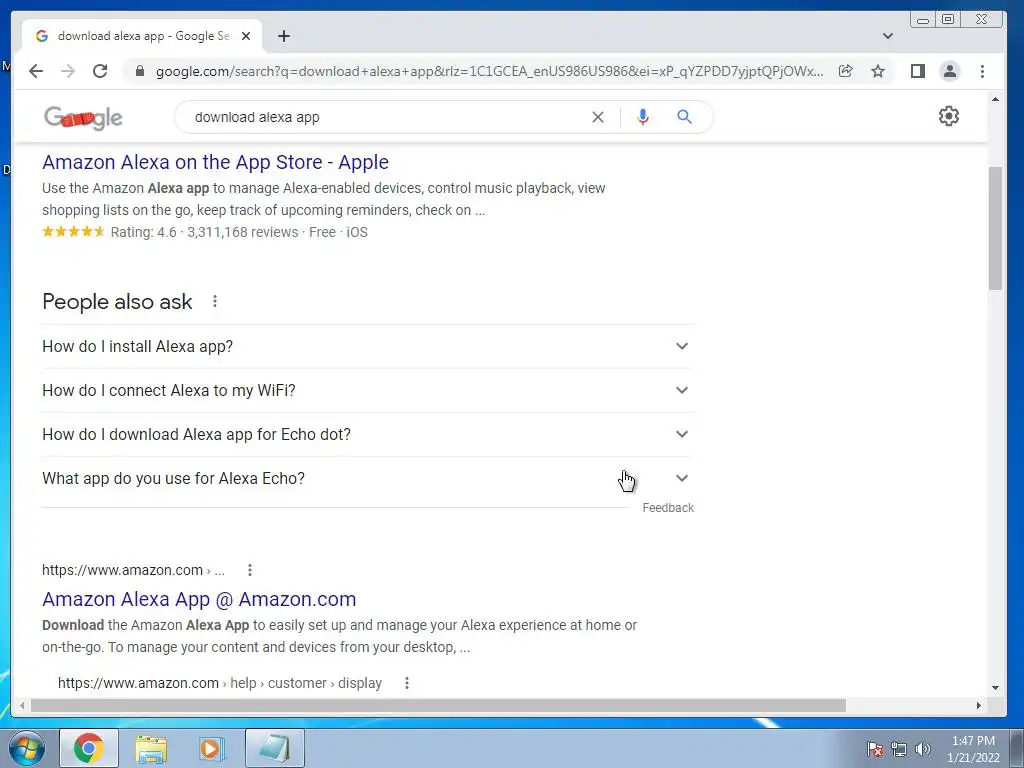Open 'Amazon Alexa App @ Amazon.com' result
1024x768 pixels.
199,600
